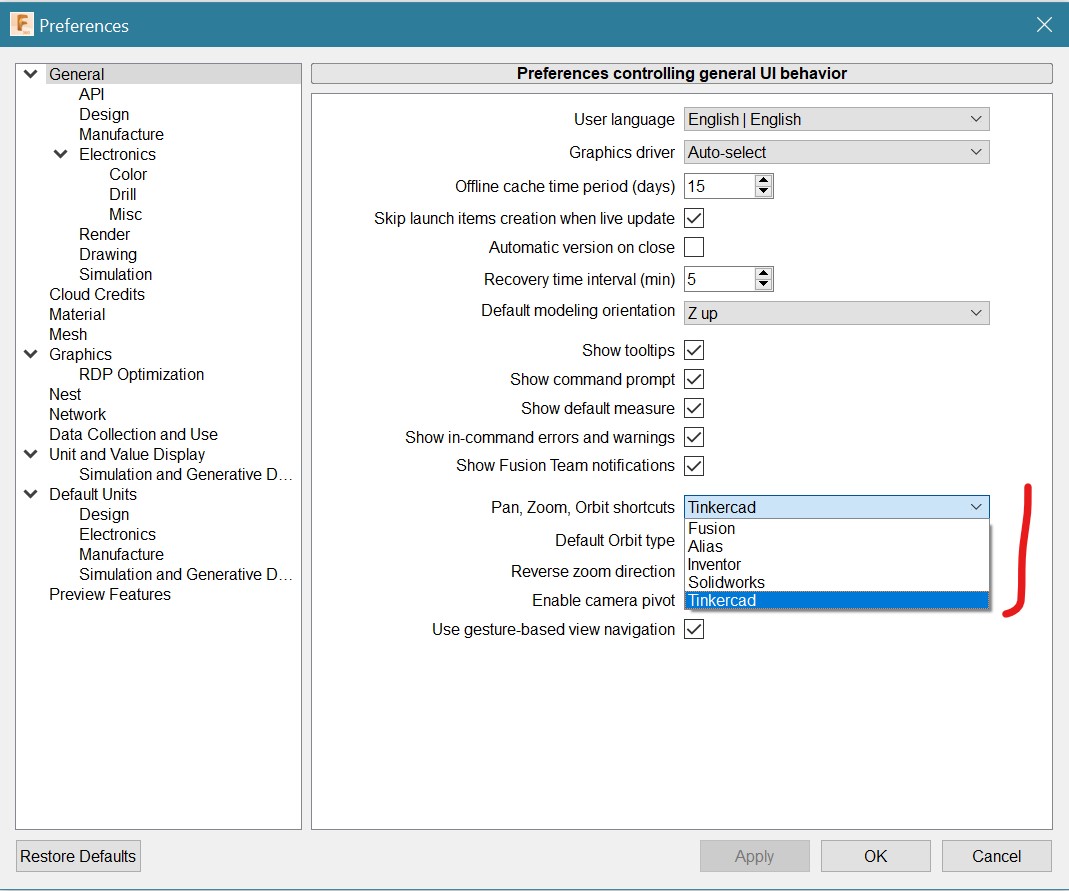Screen dimensions: 1069x891
Task: Open Cloud Credits preferences
Action: tap(97, 295)
